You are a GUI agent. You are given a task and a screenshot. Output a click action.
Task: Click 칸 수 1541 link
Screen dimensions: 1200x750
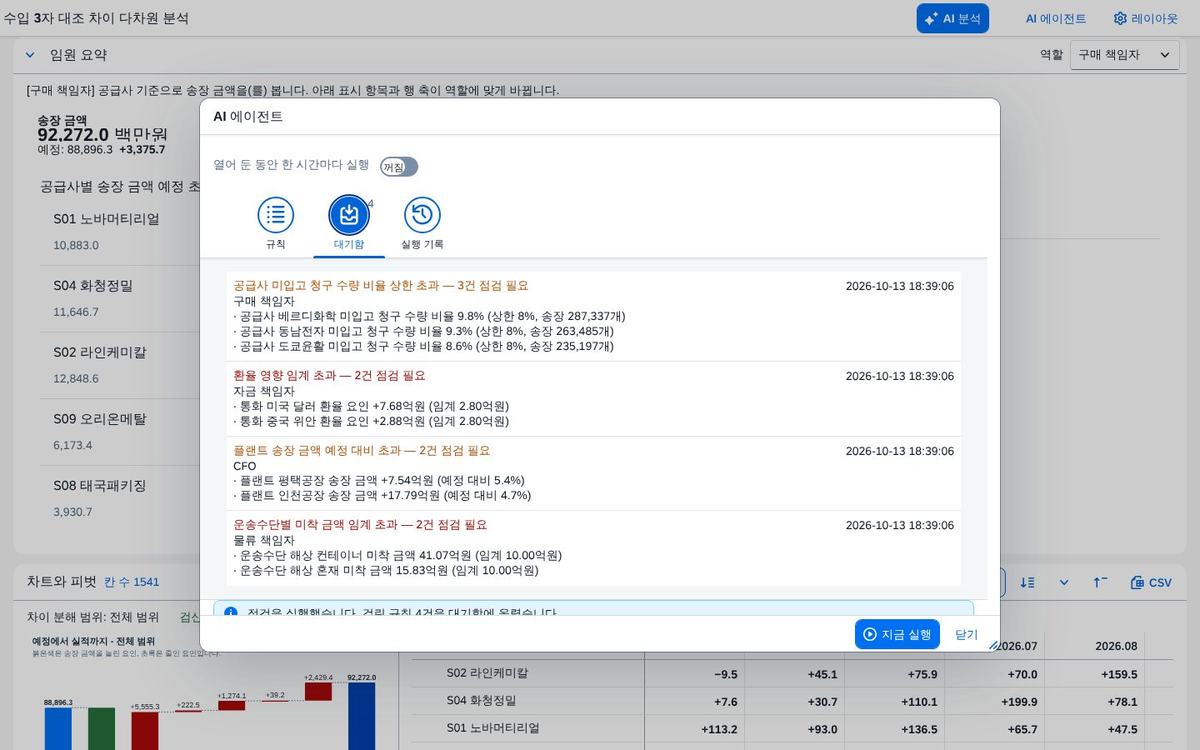[x=131, y=582]
